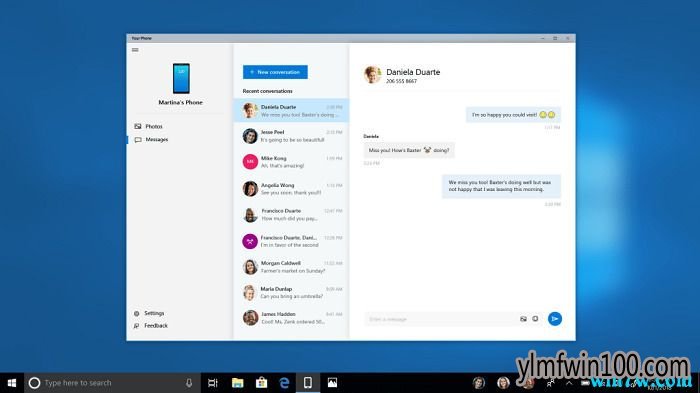The height and width of the screenshot is (393, 700).
Task: Minimize the Your Phone window
Action: tap(543, 38)
